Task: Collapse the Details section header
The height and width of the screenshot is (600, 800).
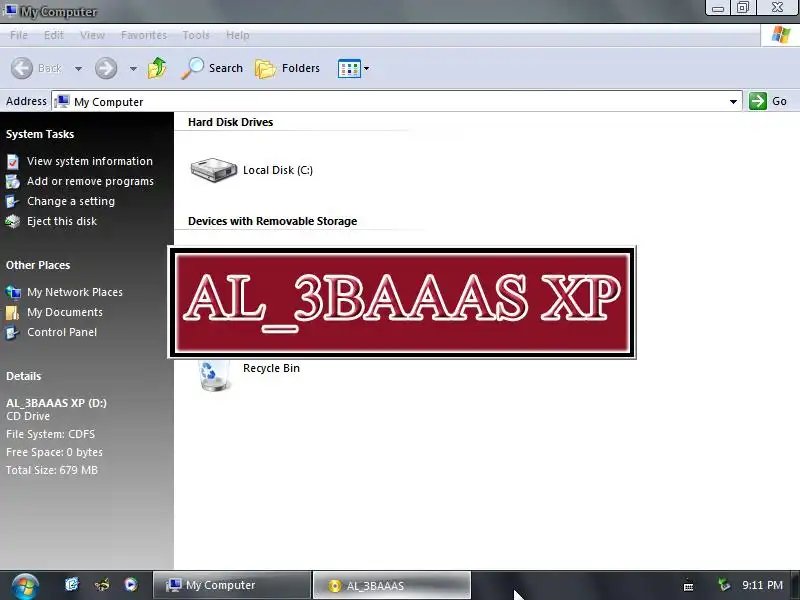Action: [23, 376]
